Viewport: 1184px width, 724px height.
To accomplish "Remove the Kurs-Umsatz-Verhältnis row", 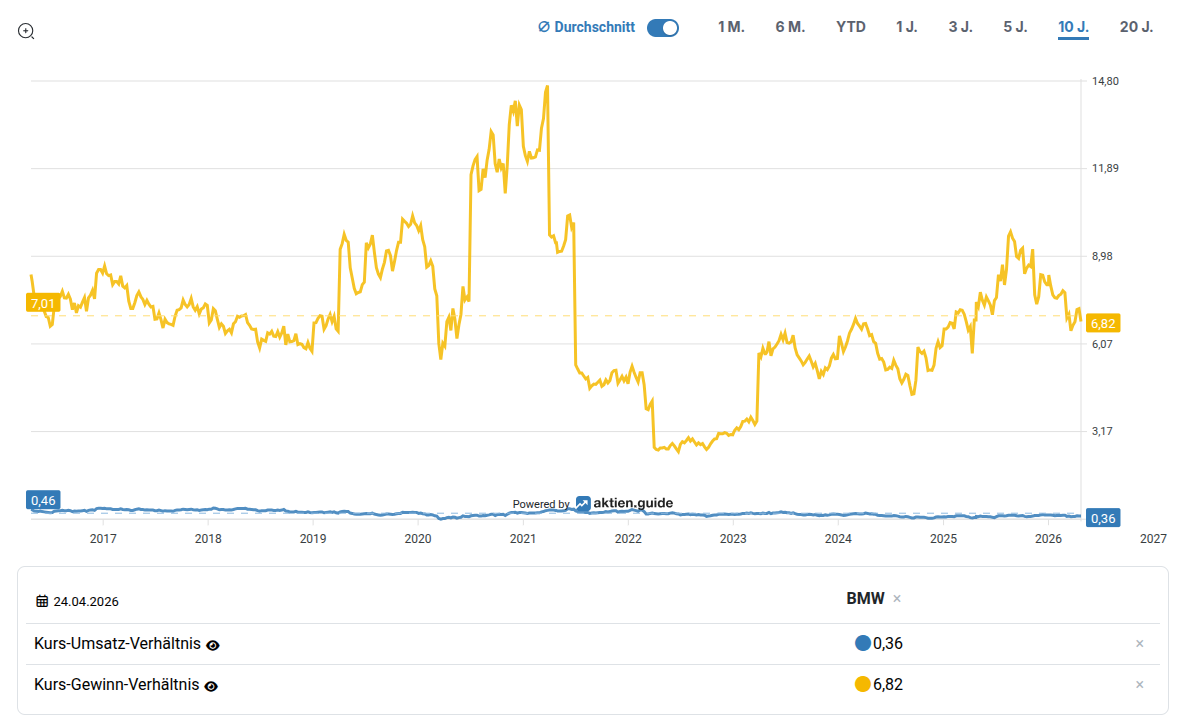I will (x=1139, y=644).
